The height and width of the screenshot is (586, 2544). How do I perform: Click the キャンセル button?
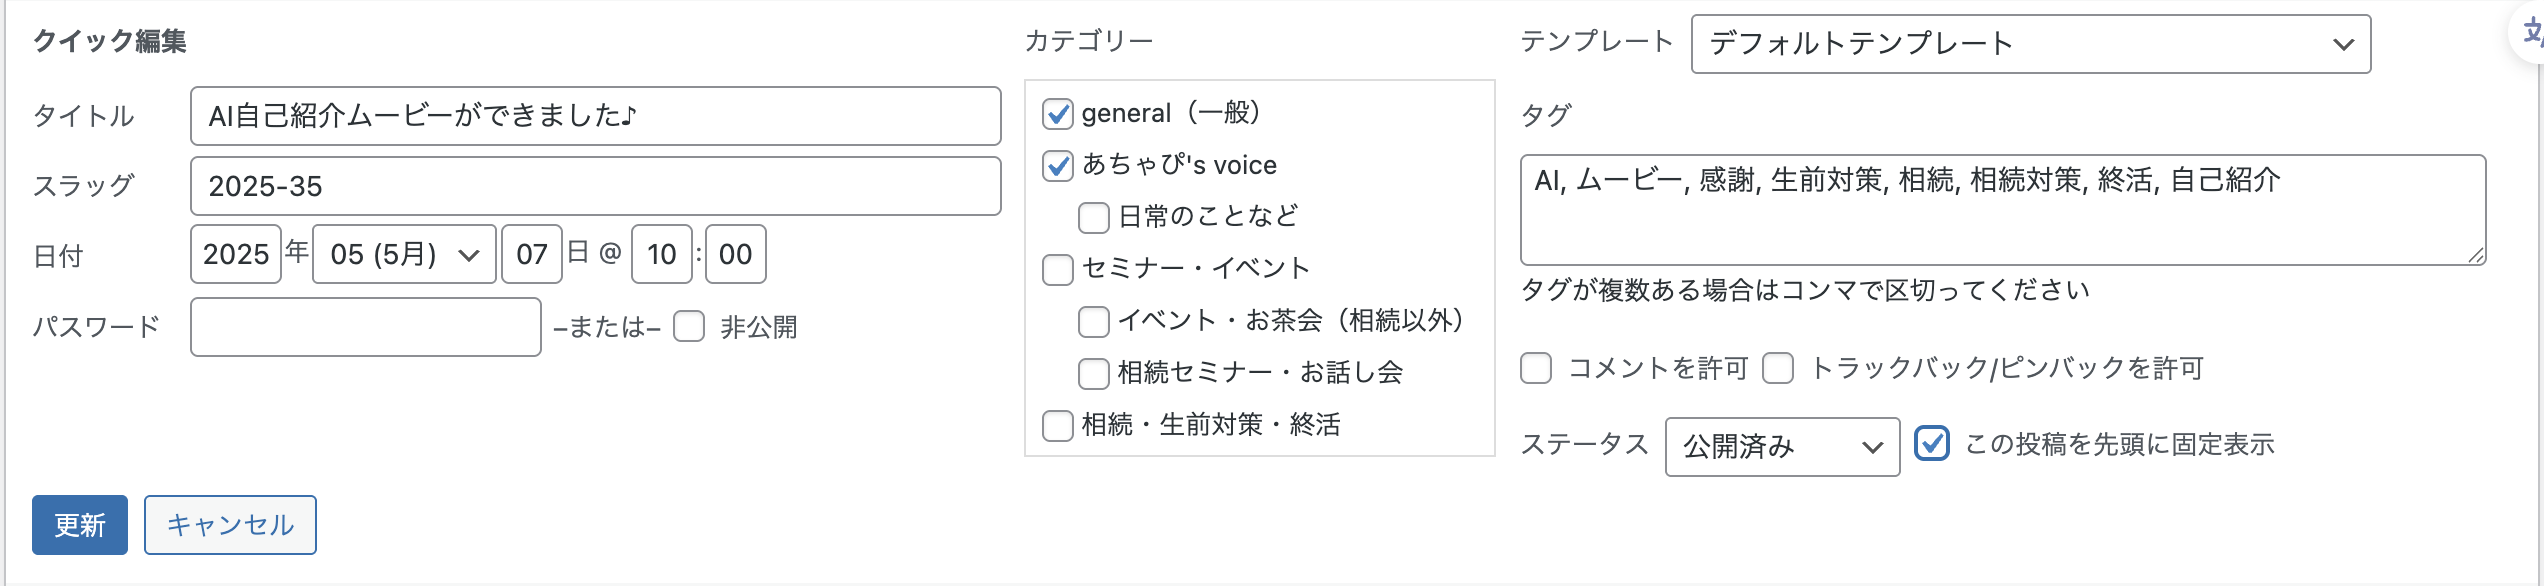(x=230, y=525)
